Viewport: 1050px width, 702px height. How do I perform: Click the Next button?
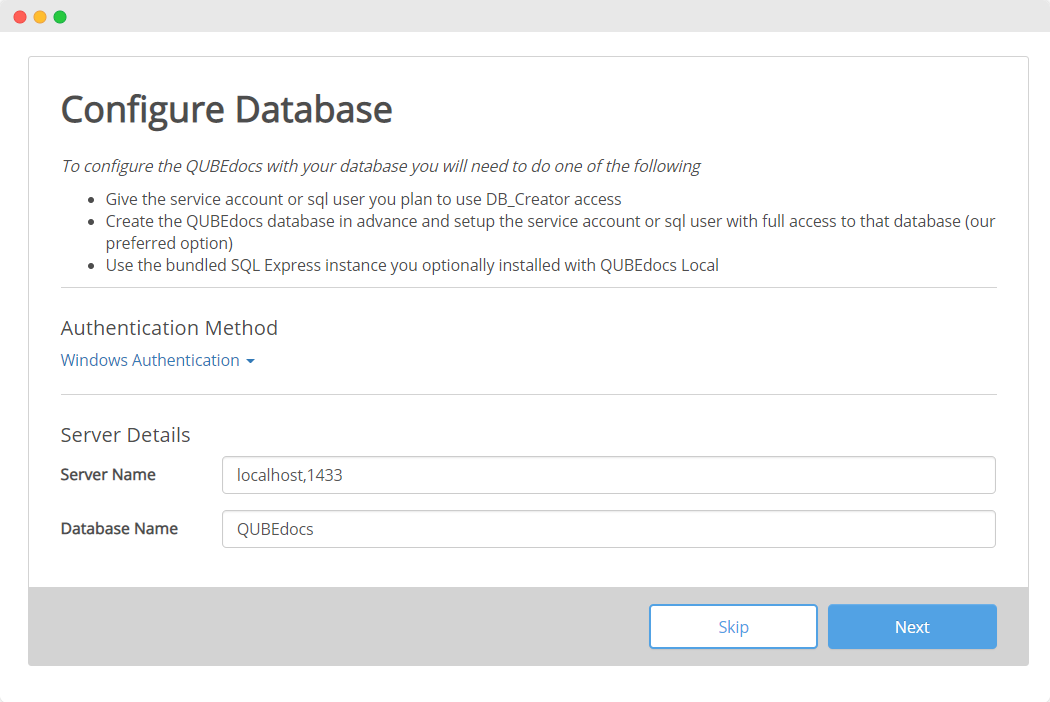(x=912, y=627)
